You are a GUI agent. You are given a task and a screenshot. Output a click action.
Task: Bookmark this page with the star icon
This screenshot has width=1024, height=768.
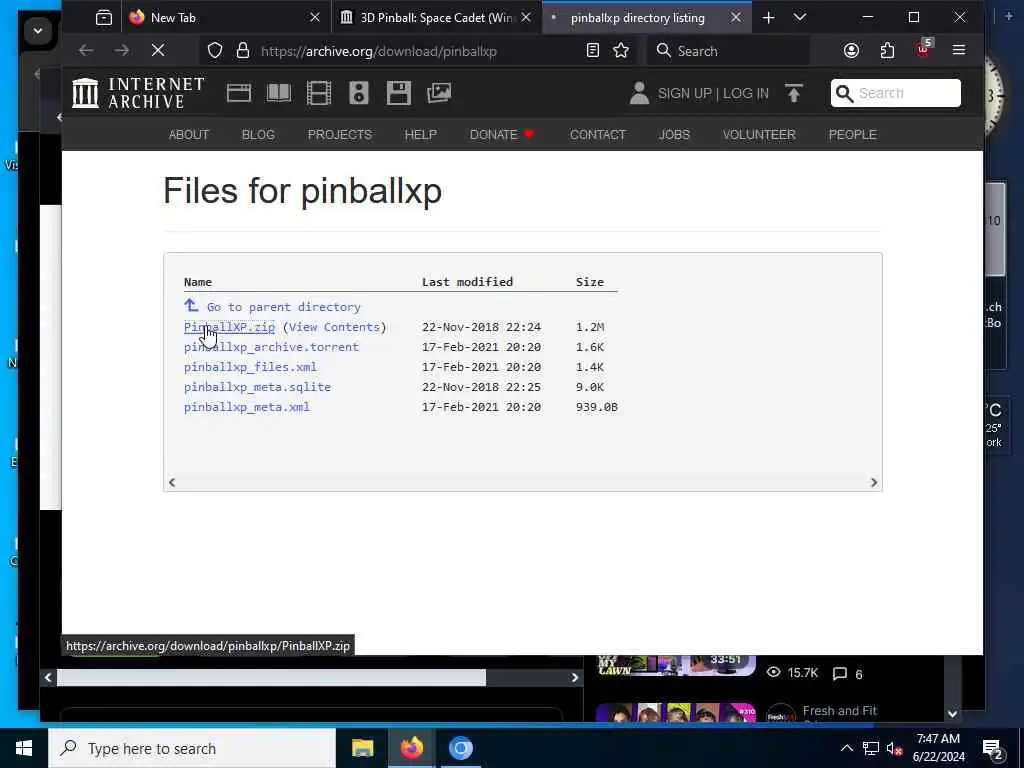(621, 50)
